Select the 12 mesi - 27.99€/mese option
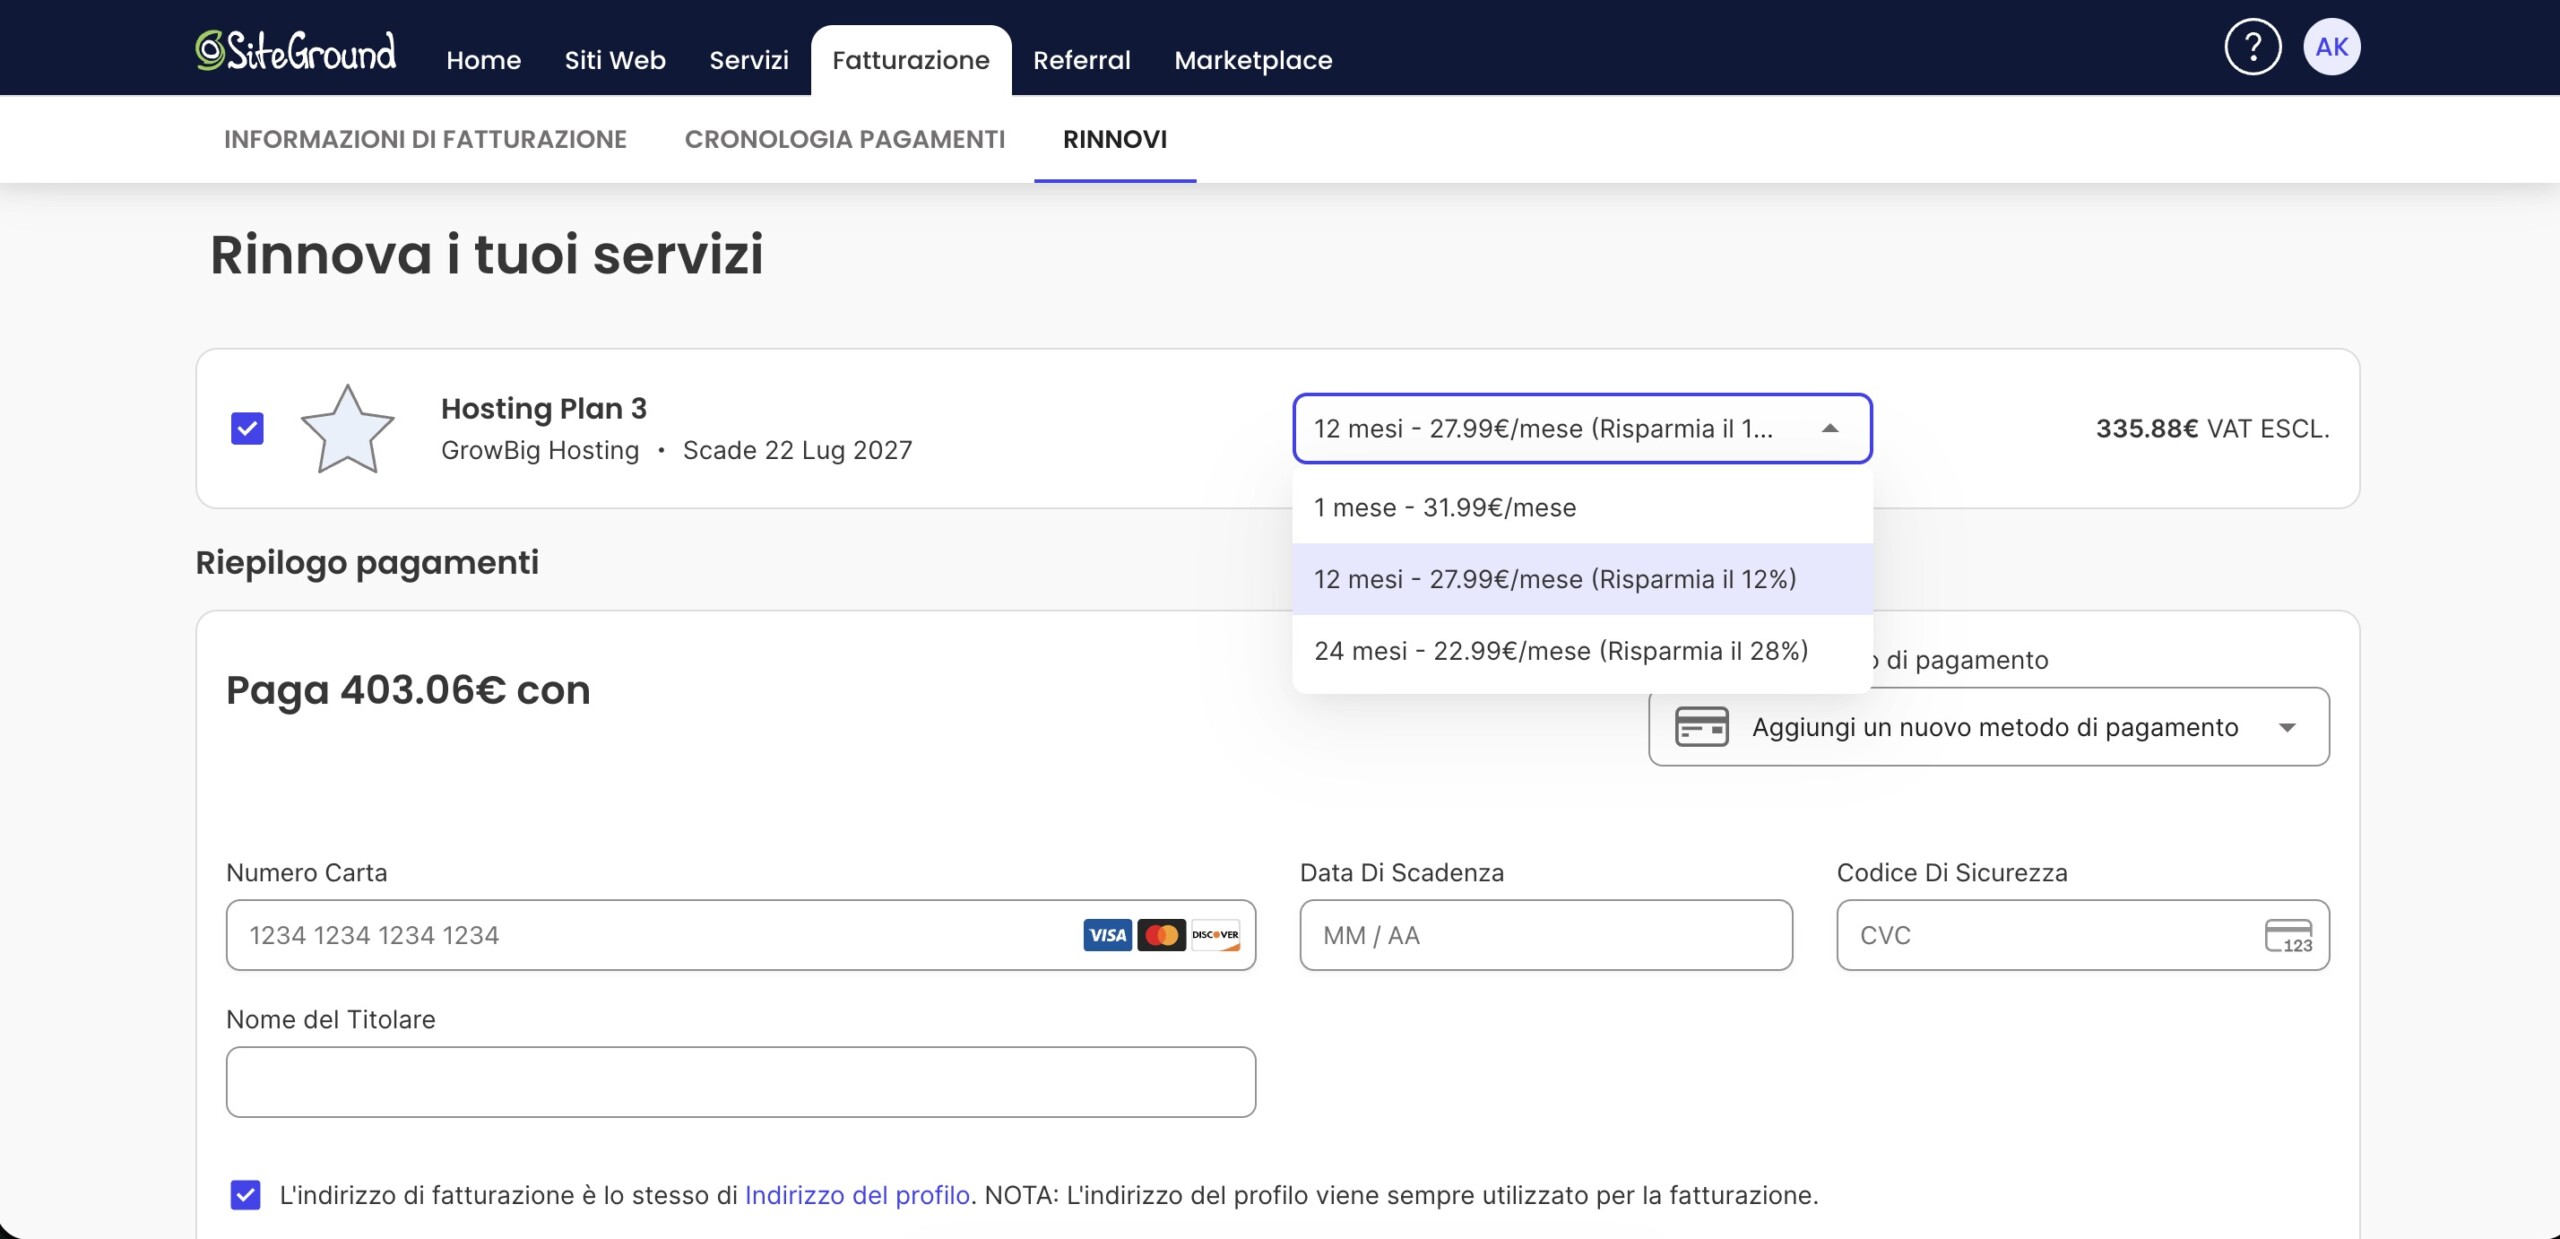The width and height of the screenshot is (2560, 1239). [x=1582, y=579]
